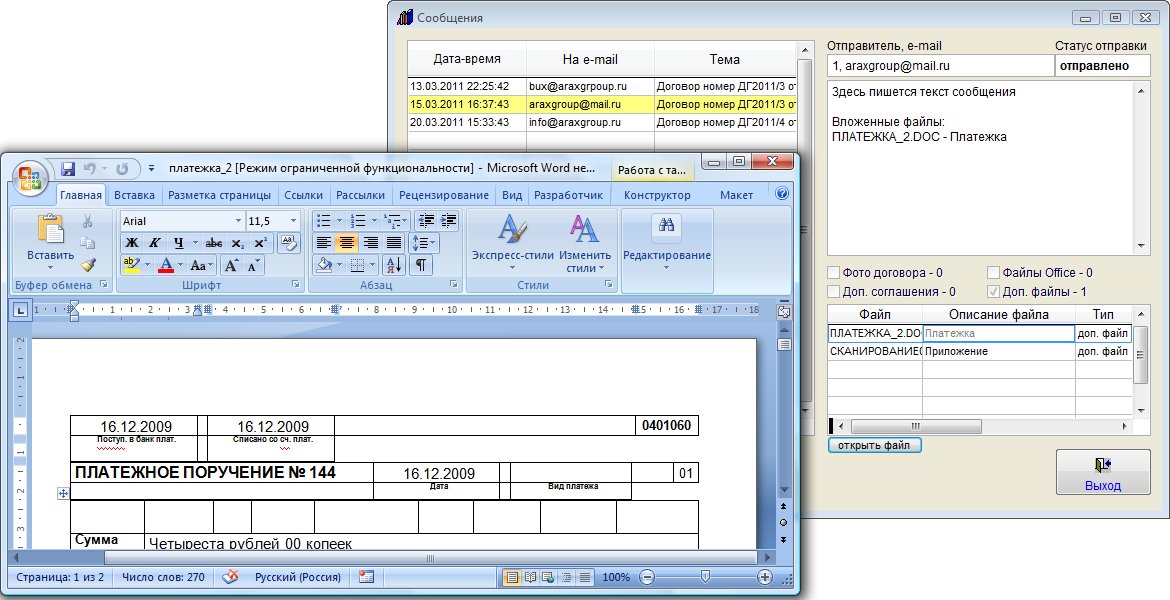Image resolution: width=1170 pixels, height=600 pixels.
Task: Switch to Web Layout view
Action: pos(548,577)
